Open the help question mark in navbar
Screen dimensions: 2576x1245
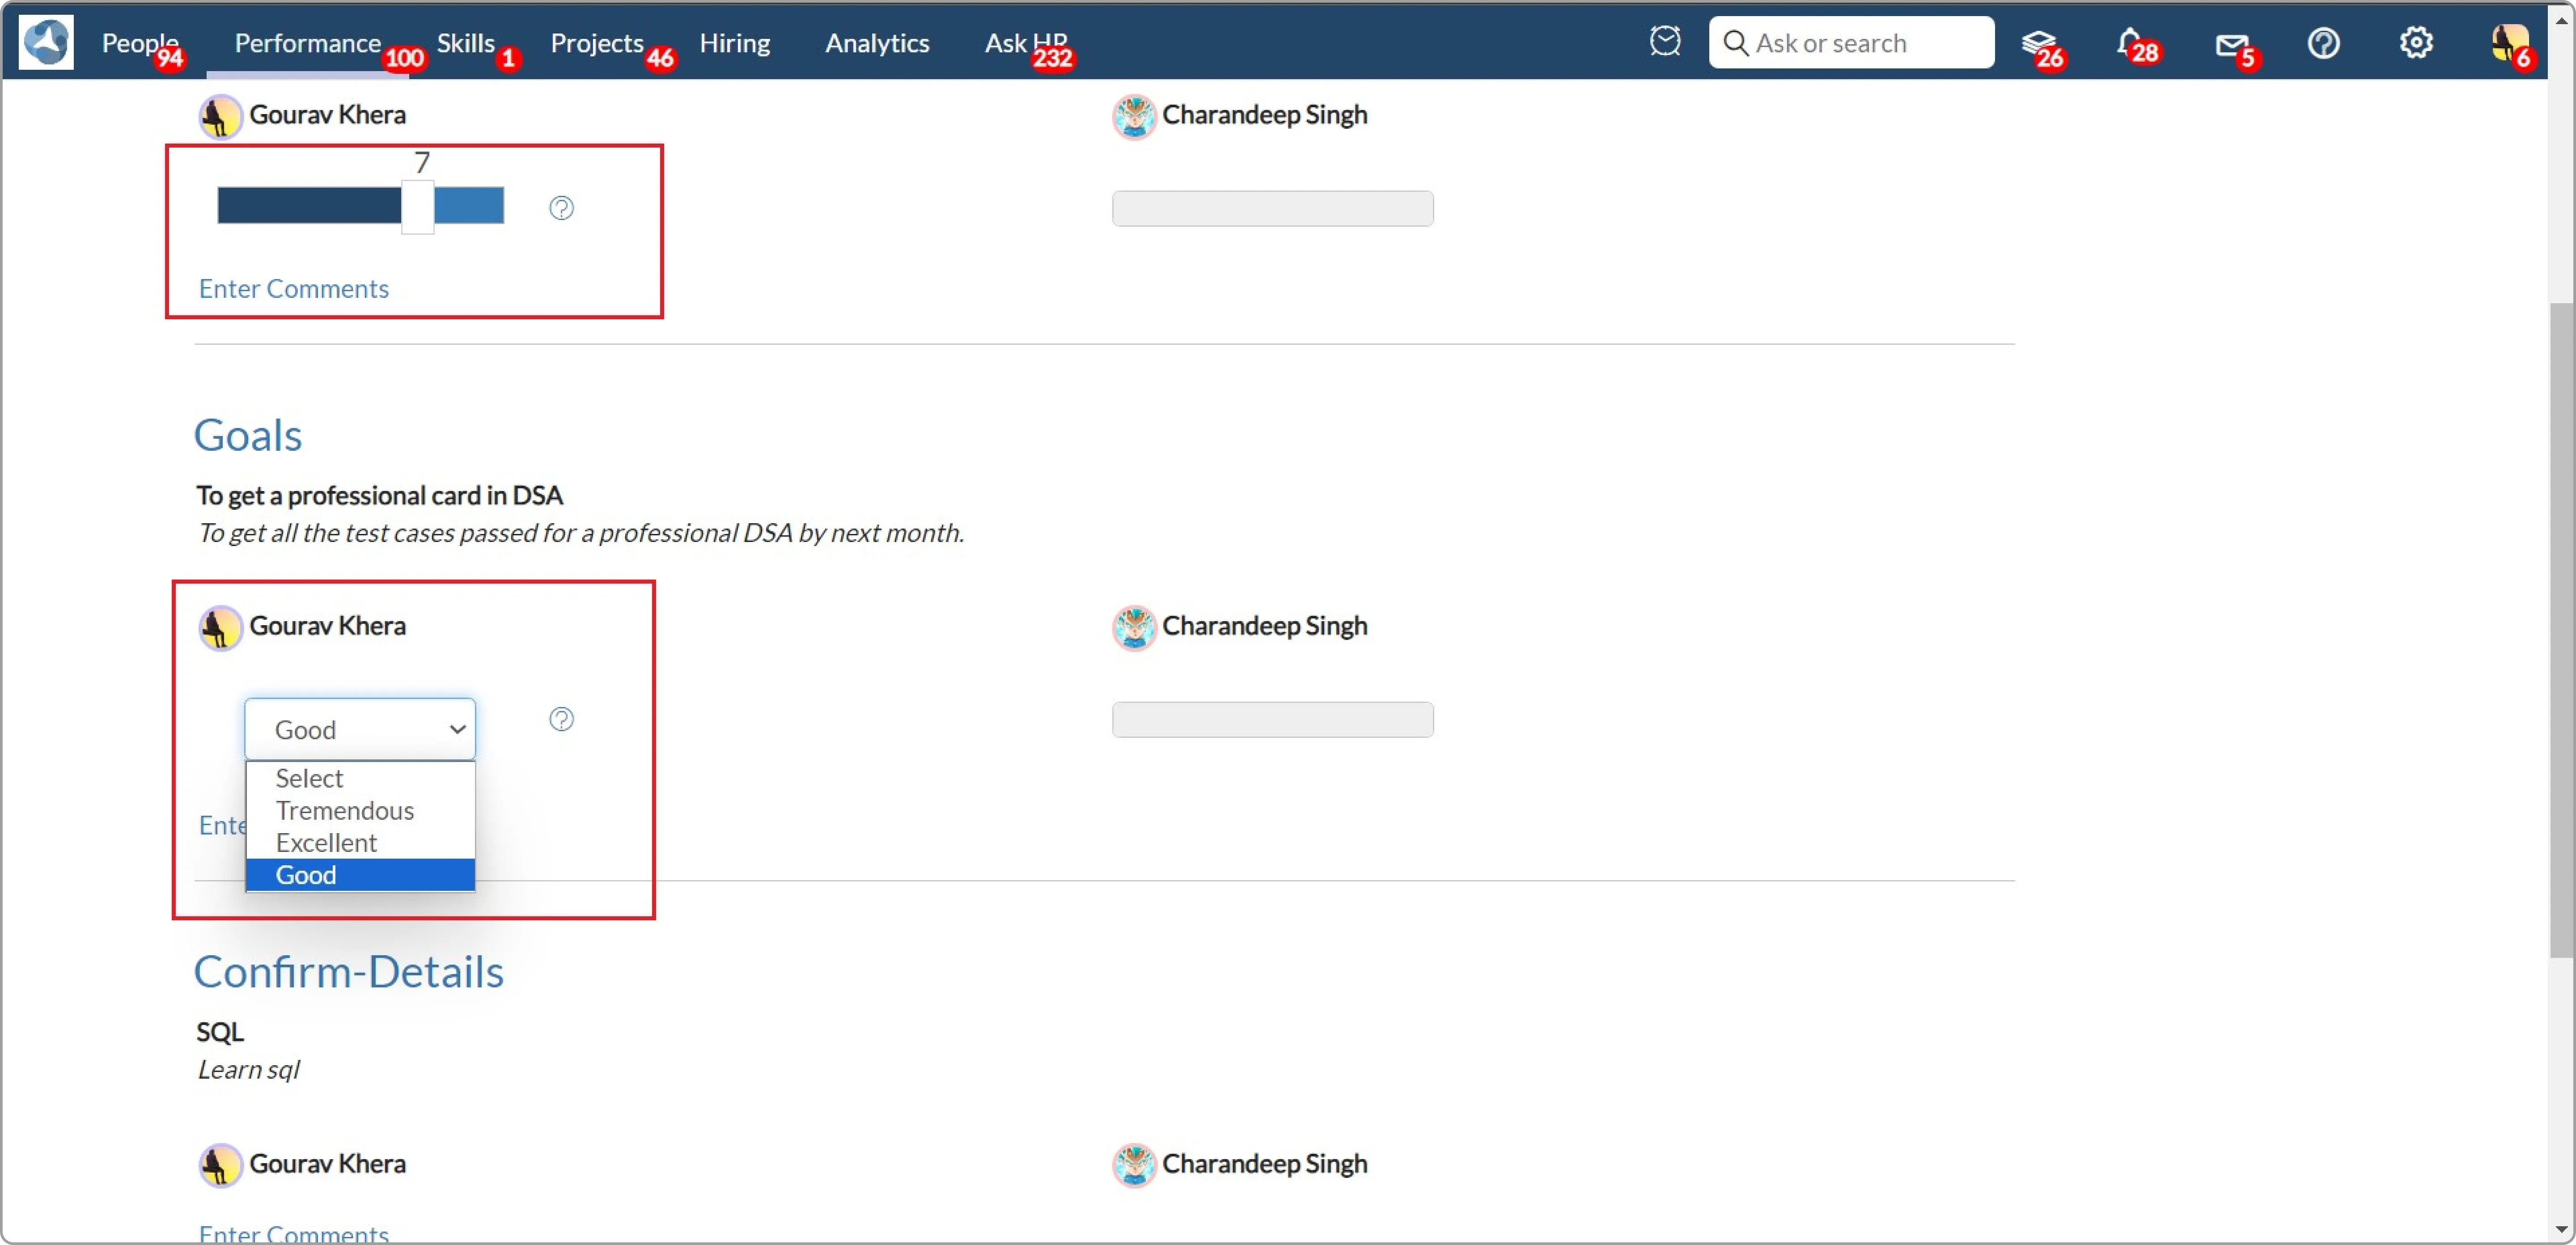point(2323,43)
